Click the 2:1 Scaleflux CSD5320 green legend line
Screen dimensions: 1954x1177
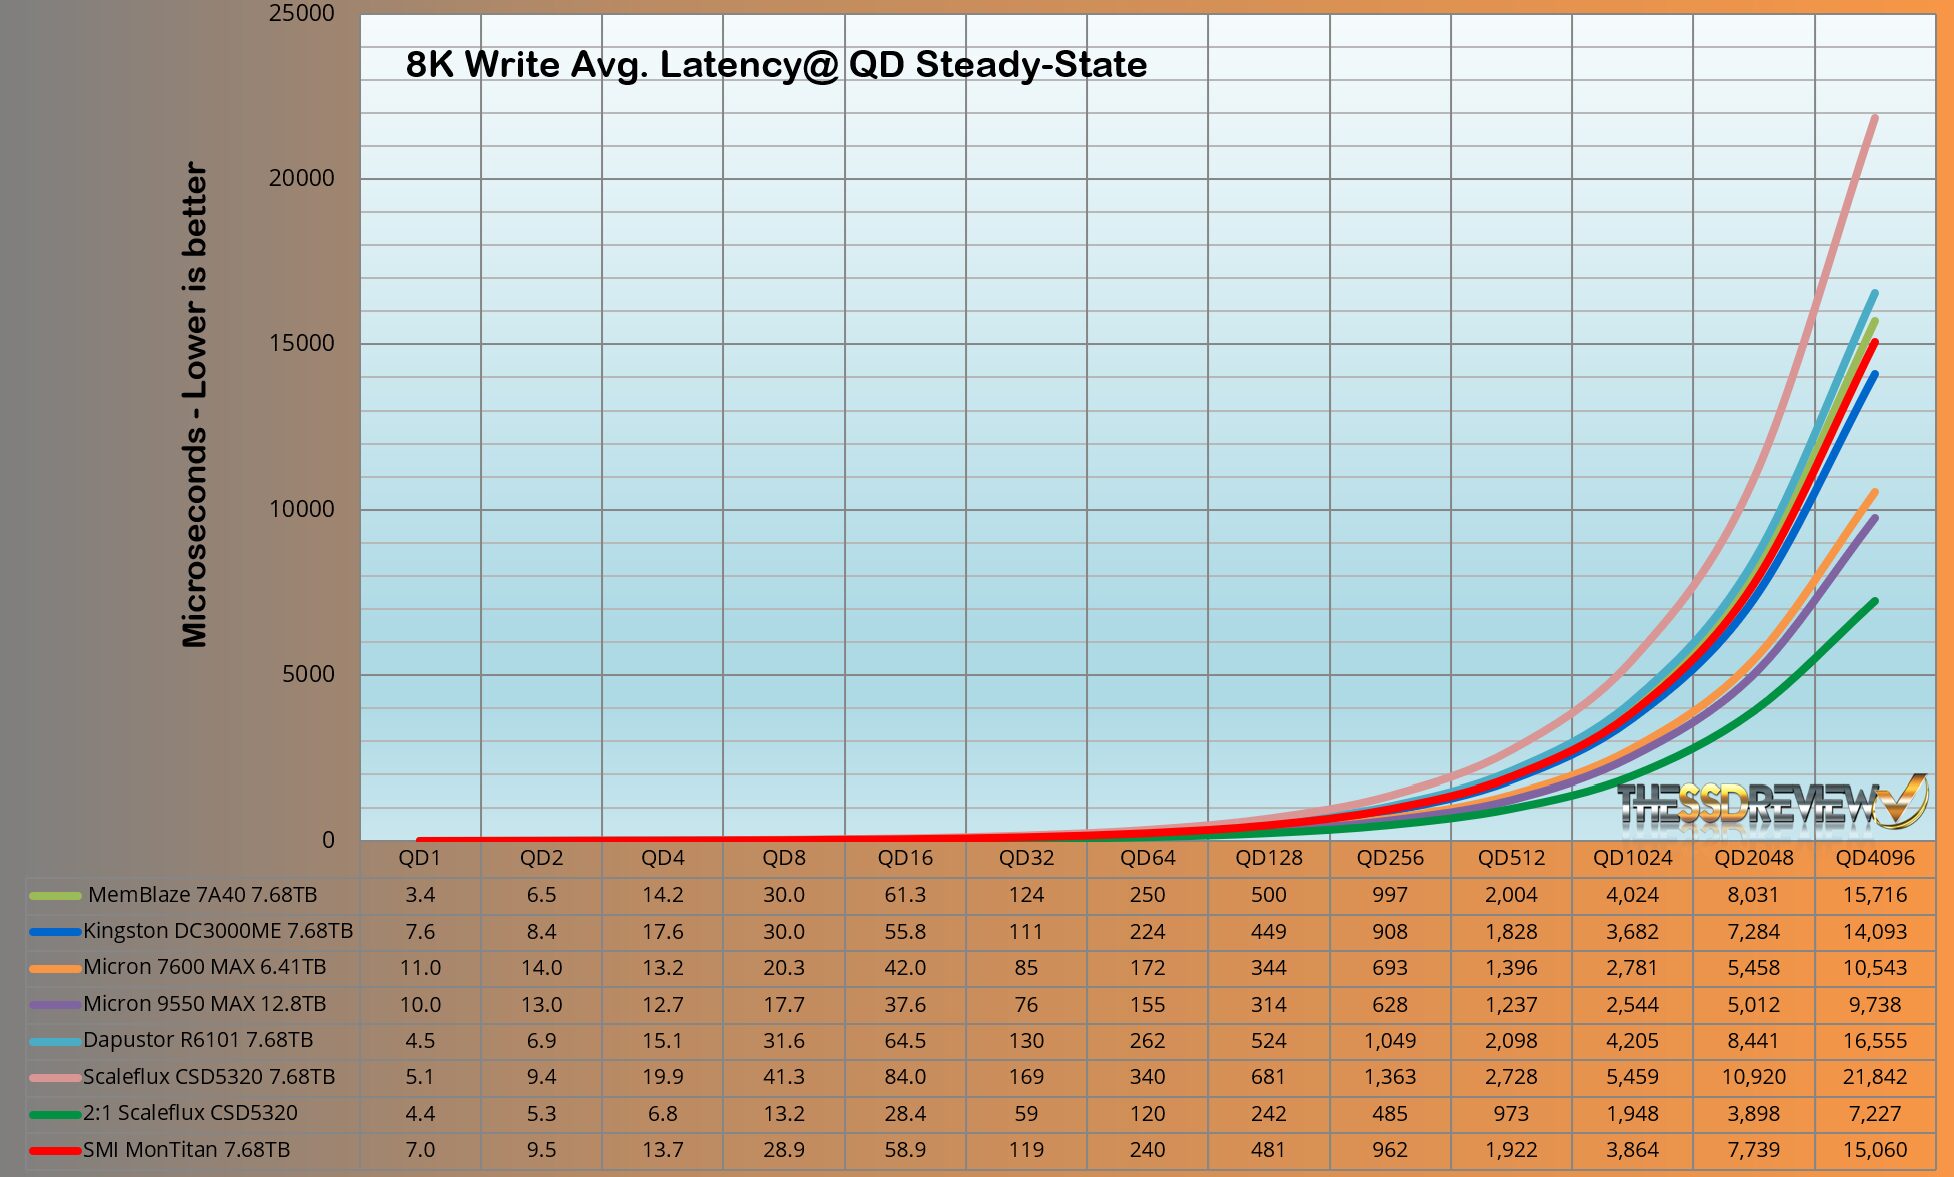tap(55, 1114)
